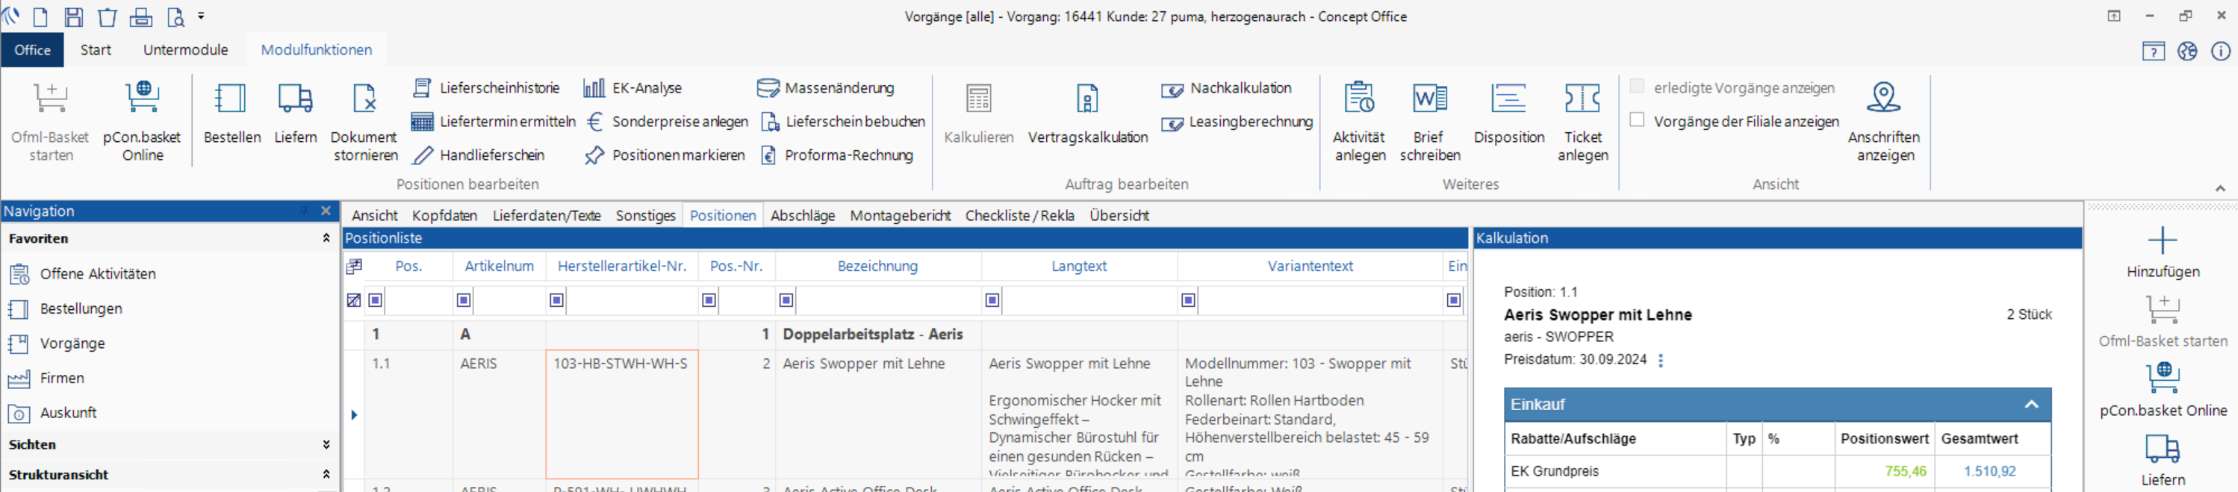
Task: Click the filter operator for Pos. column
Action: (x=375, y=300)
